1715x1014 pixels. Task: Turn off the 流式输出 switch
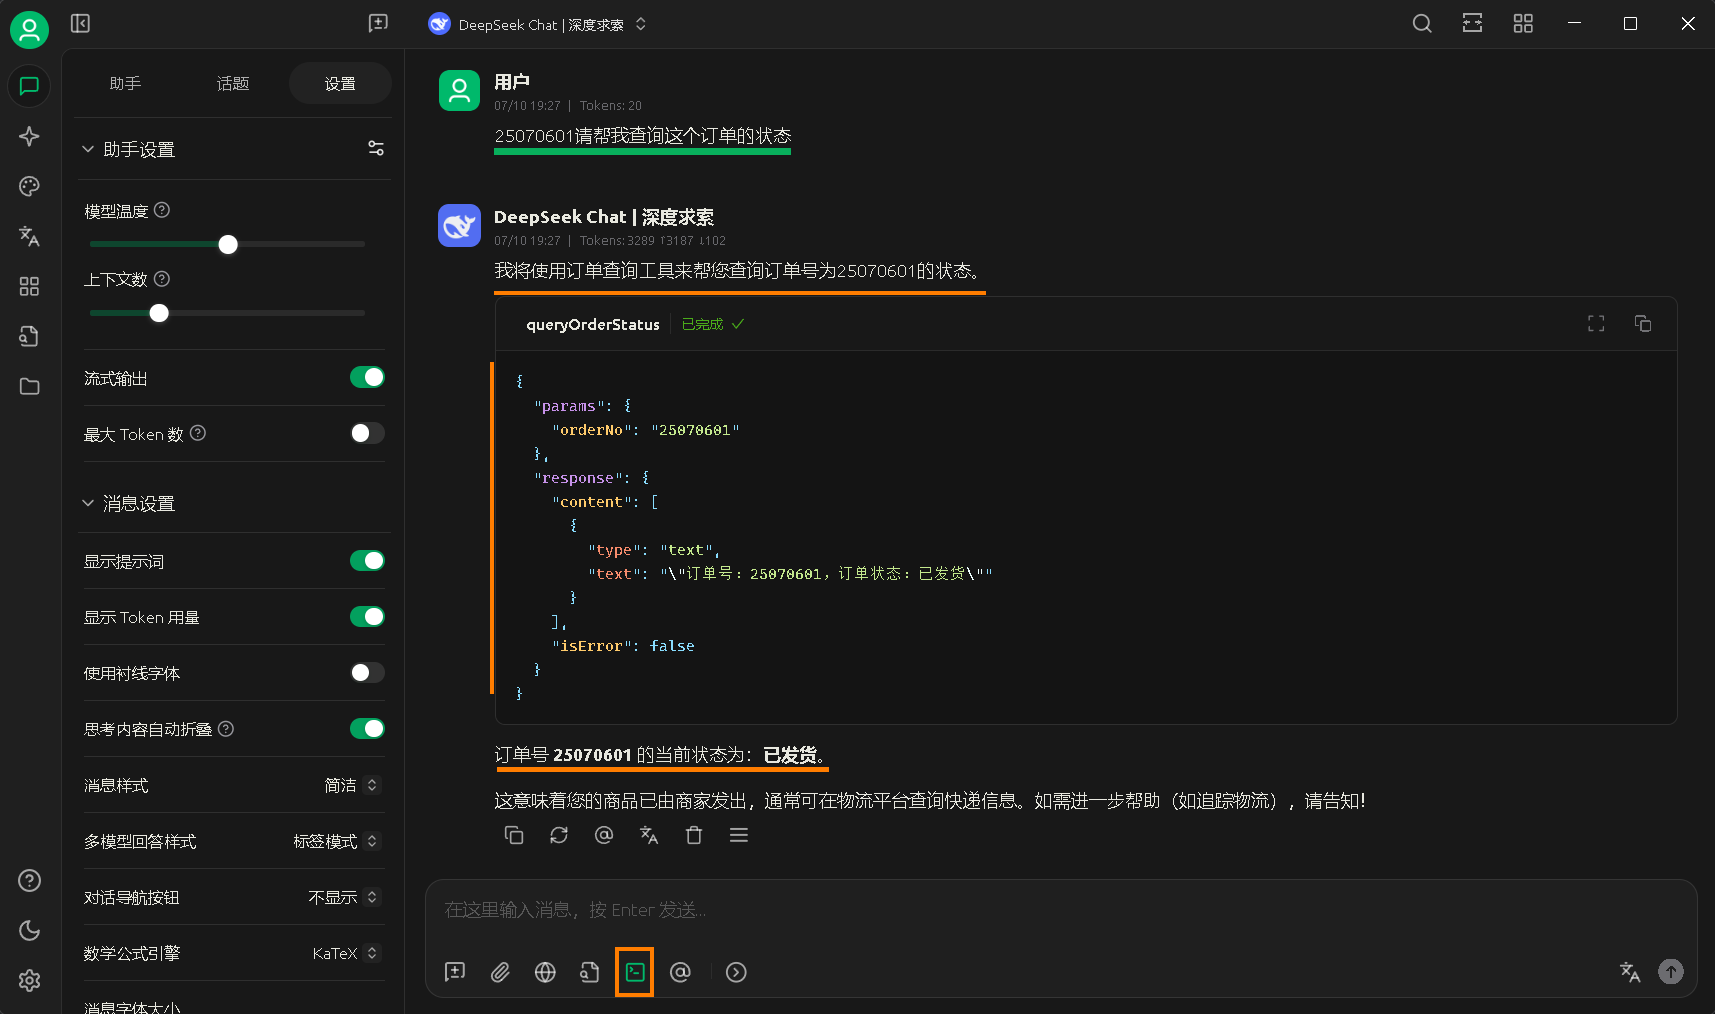click(367, 377)
